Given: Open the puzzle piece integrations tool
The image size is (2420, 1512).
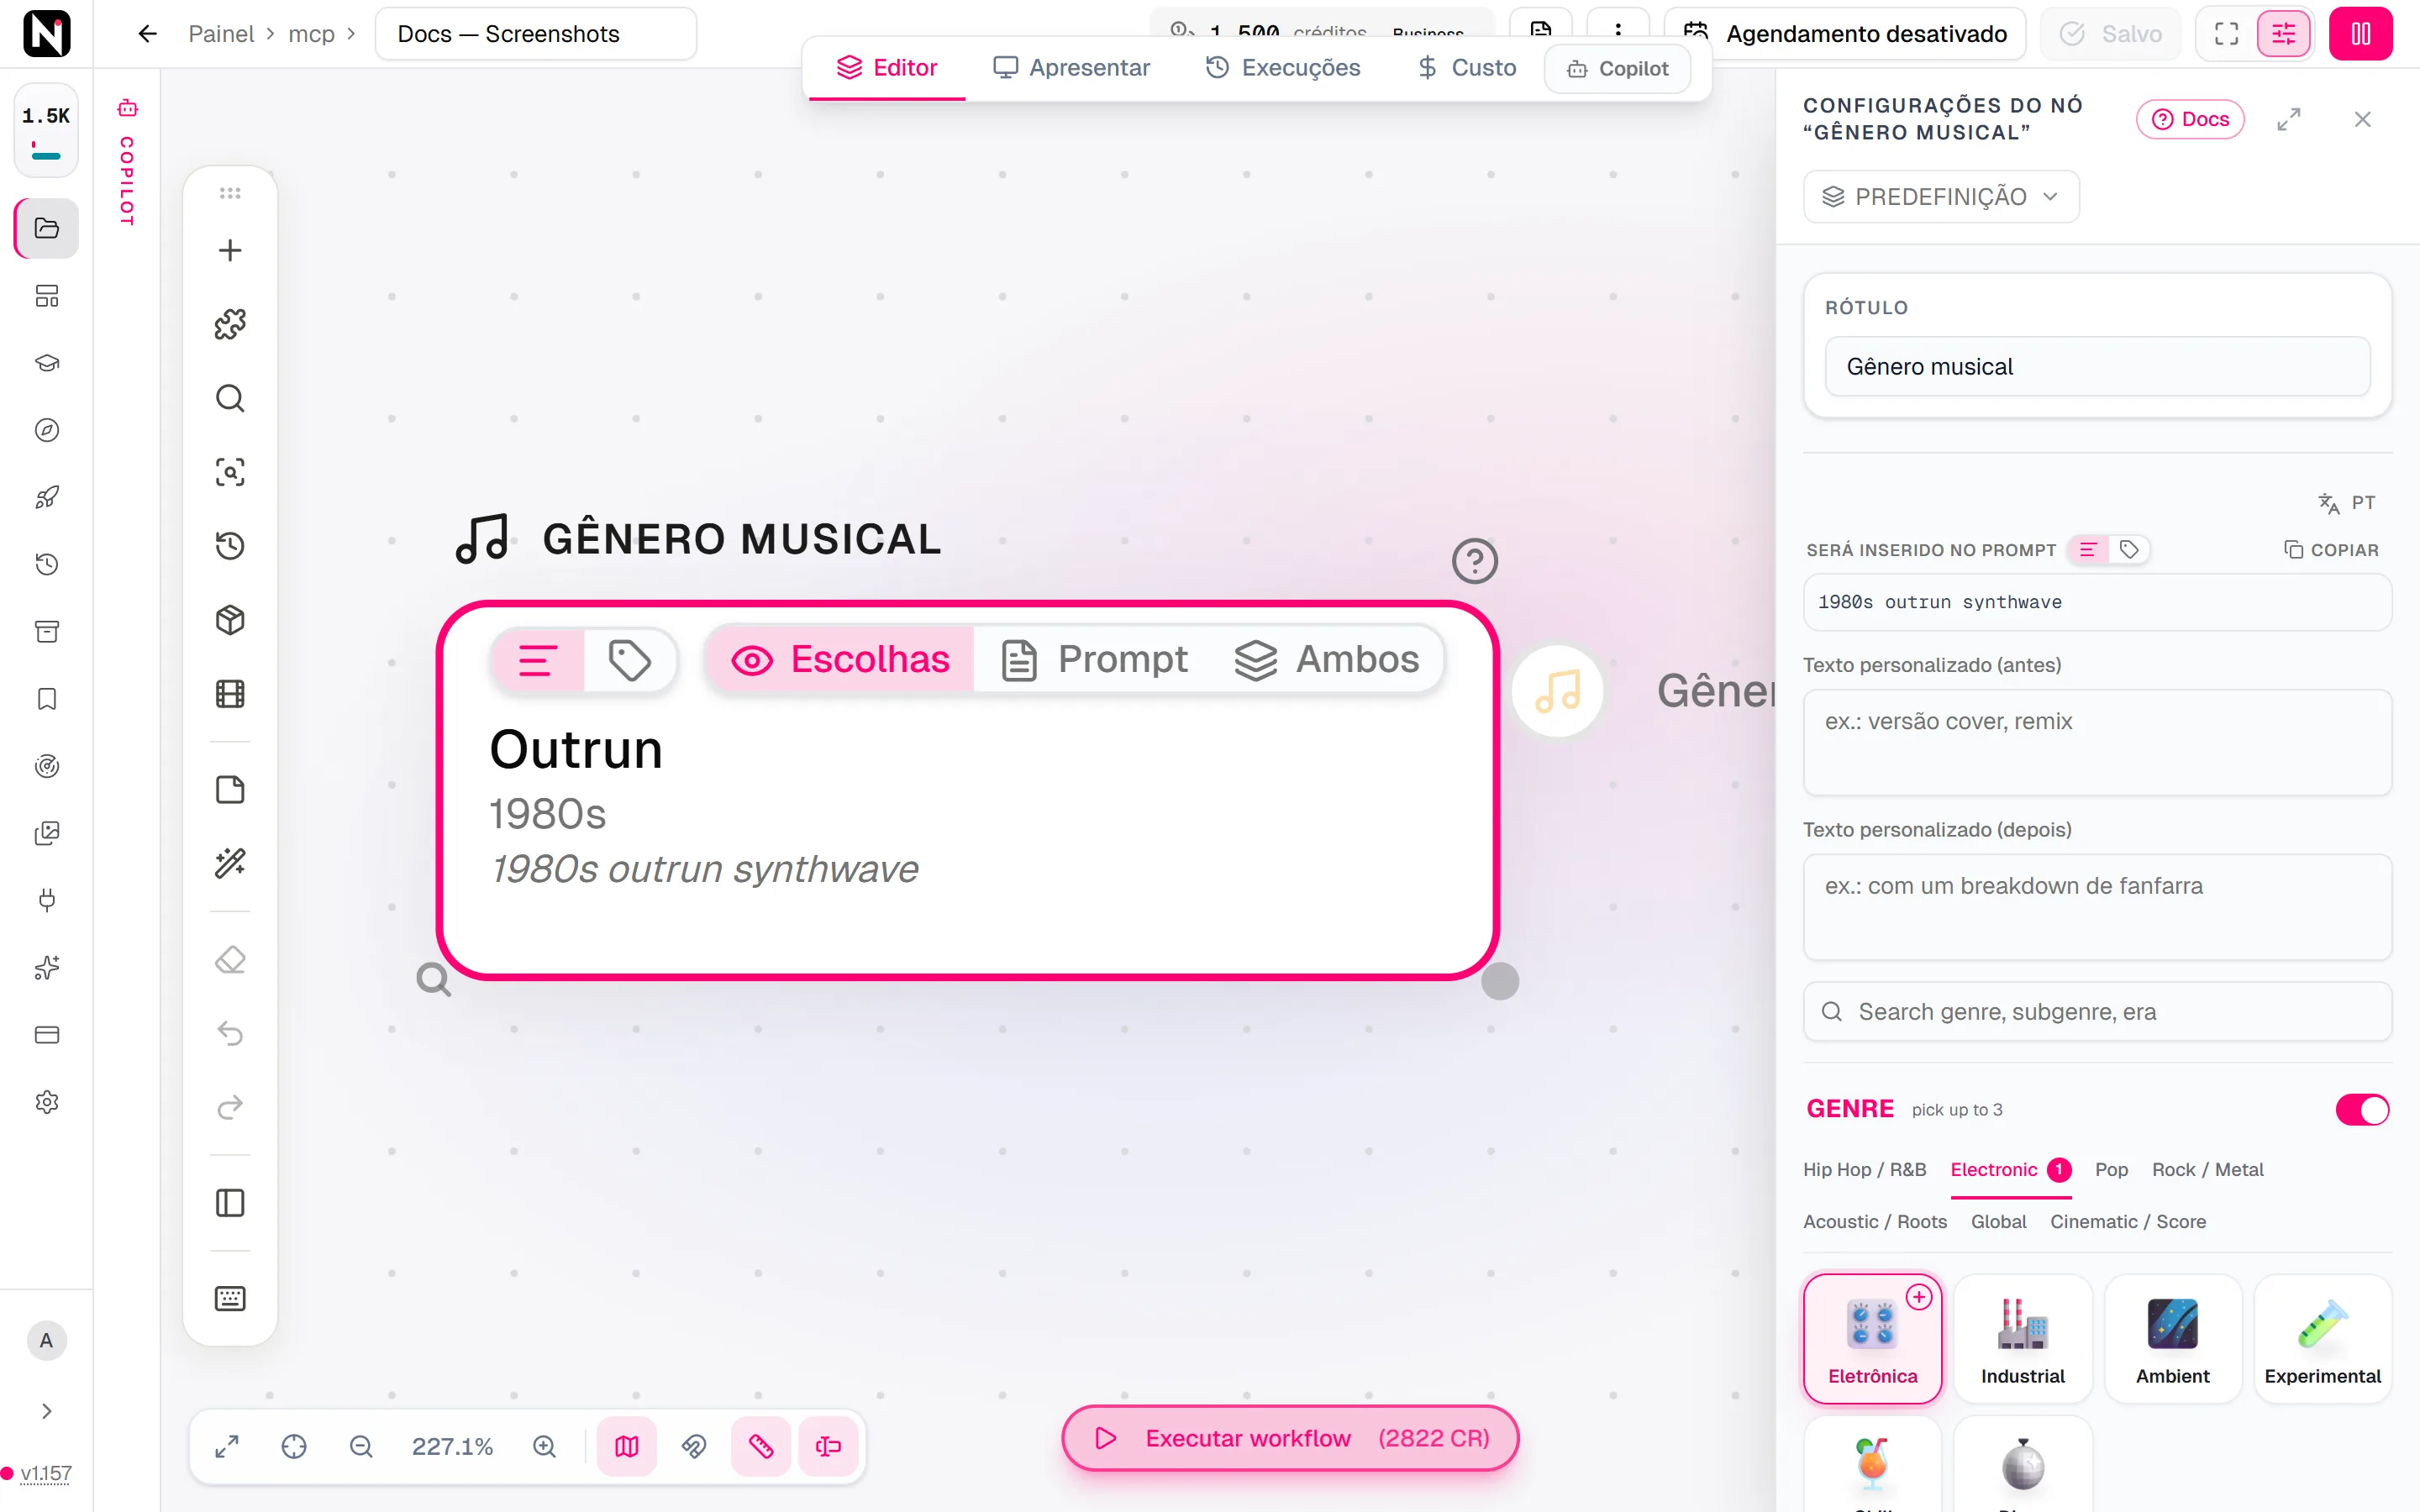Looking at the screenshot, I should [230, 324].
